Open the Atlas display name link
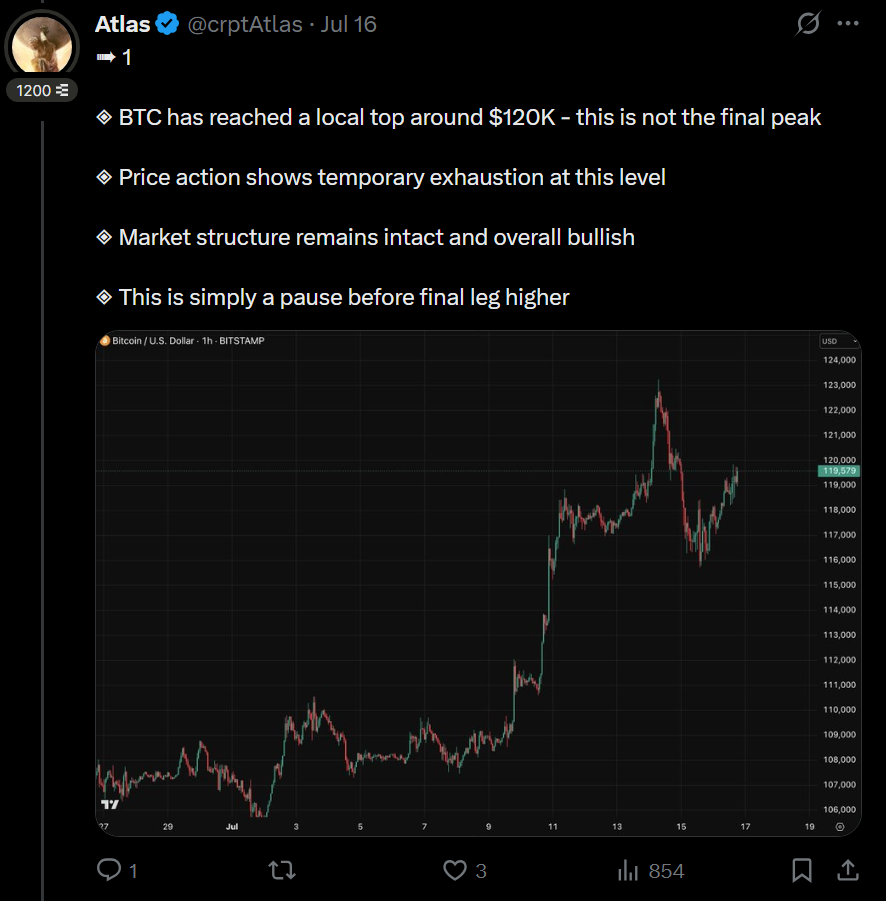The image size is (886, 901). coord(122,24)
